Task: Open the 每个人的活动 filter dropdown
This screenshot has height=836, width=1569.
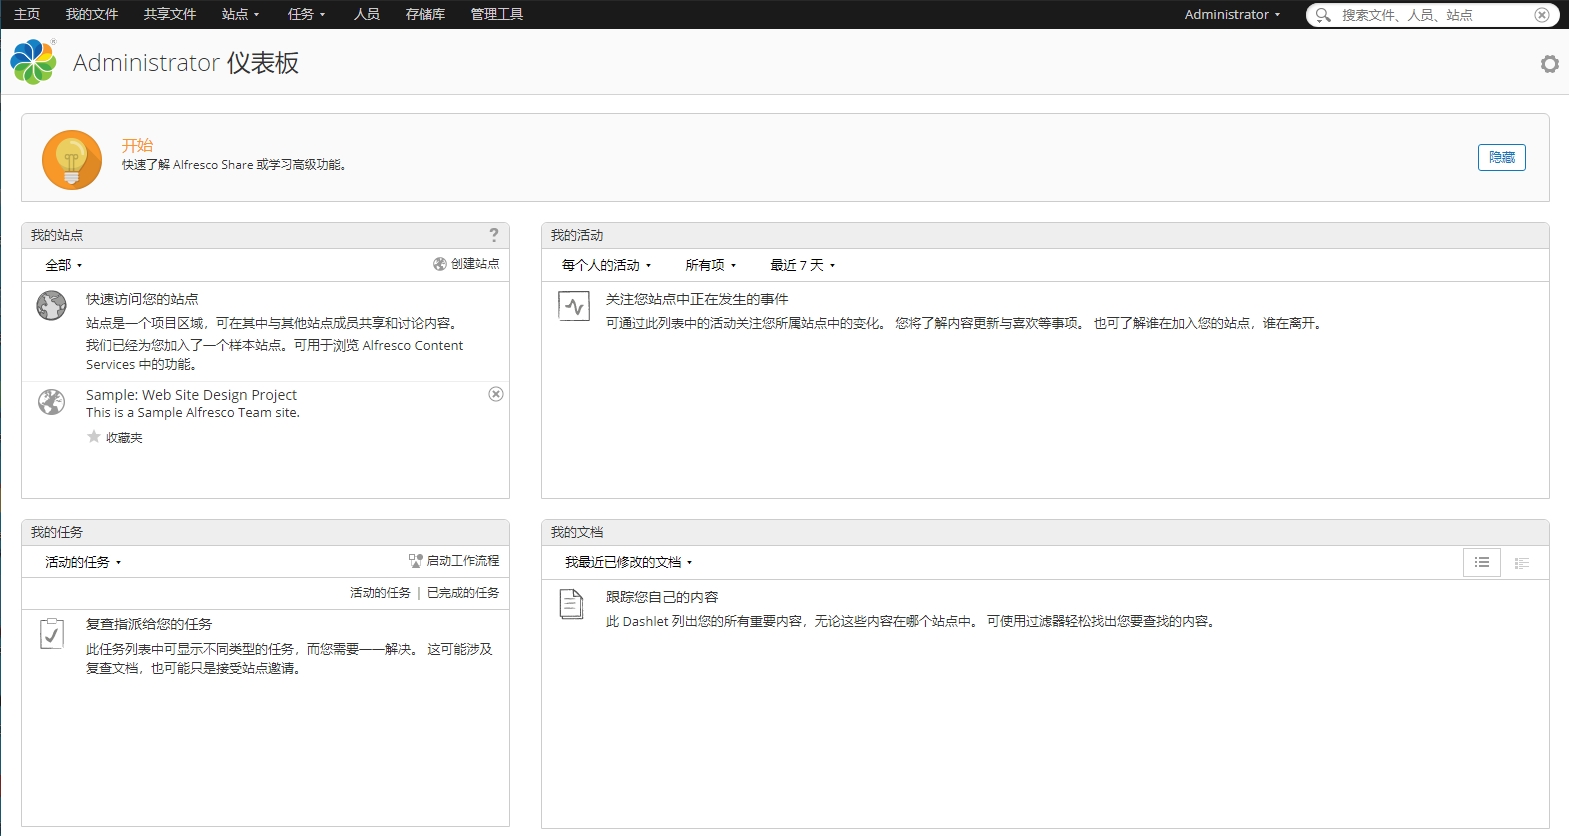Action: 606,265
